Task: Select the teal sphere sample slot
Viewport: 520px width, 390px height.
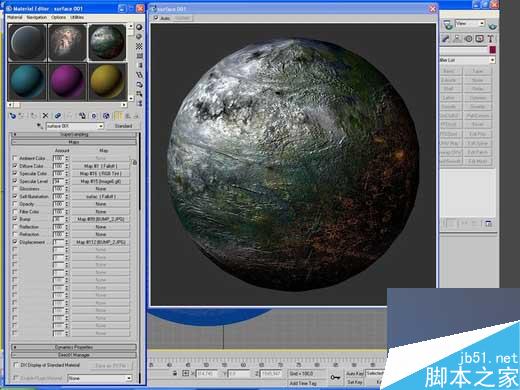Action: pyautogui.click(x=27, y=82)
